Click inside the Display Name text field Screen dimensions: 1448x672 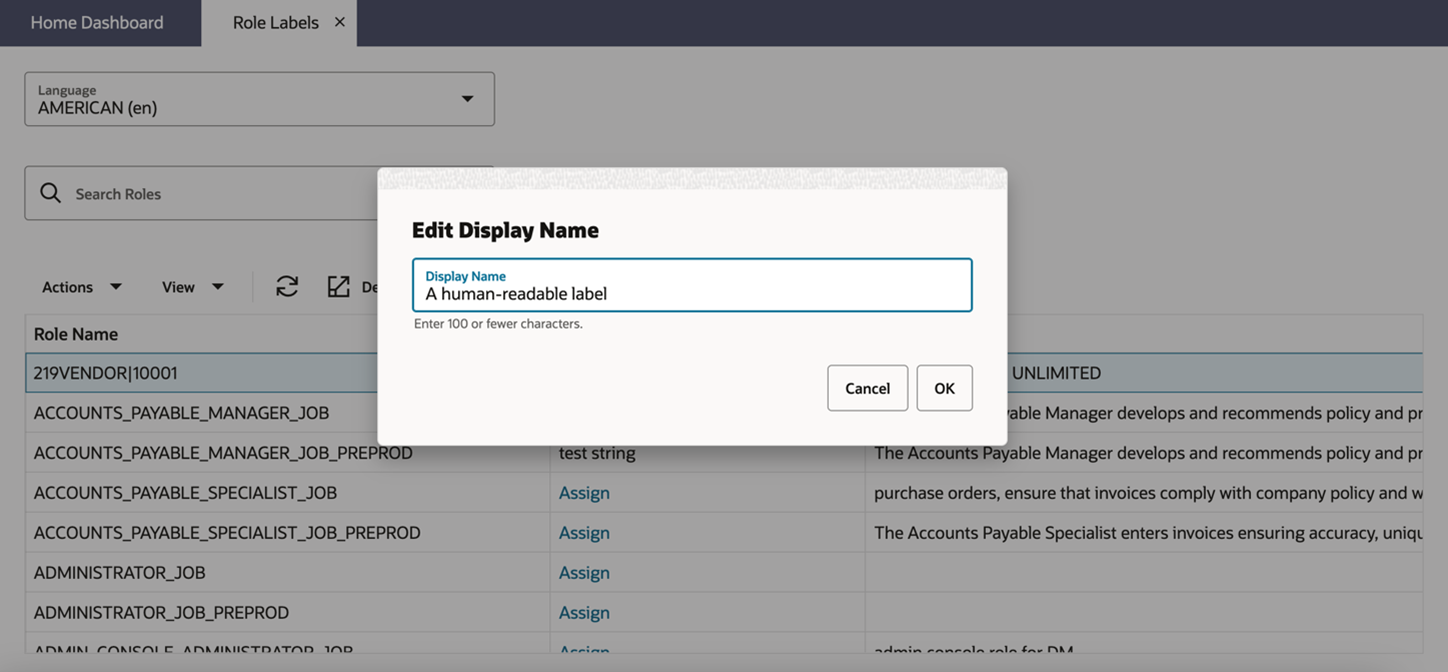(690, 292)
